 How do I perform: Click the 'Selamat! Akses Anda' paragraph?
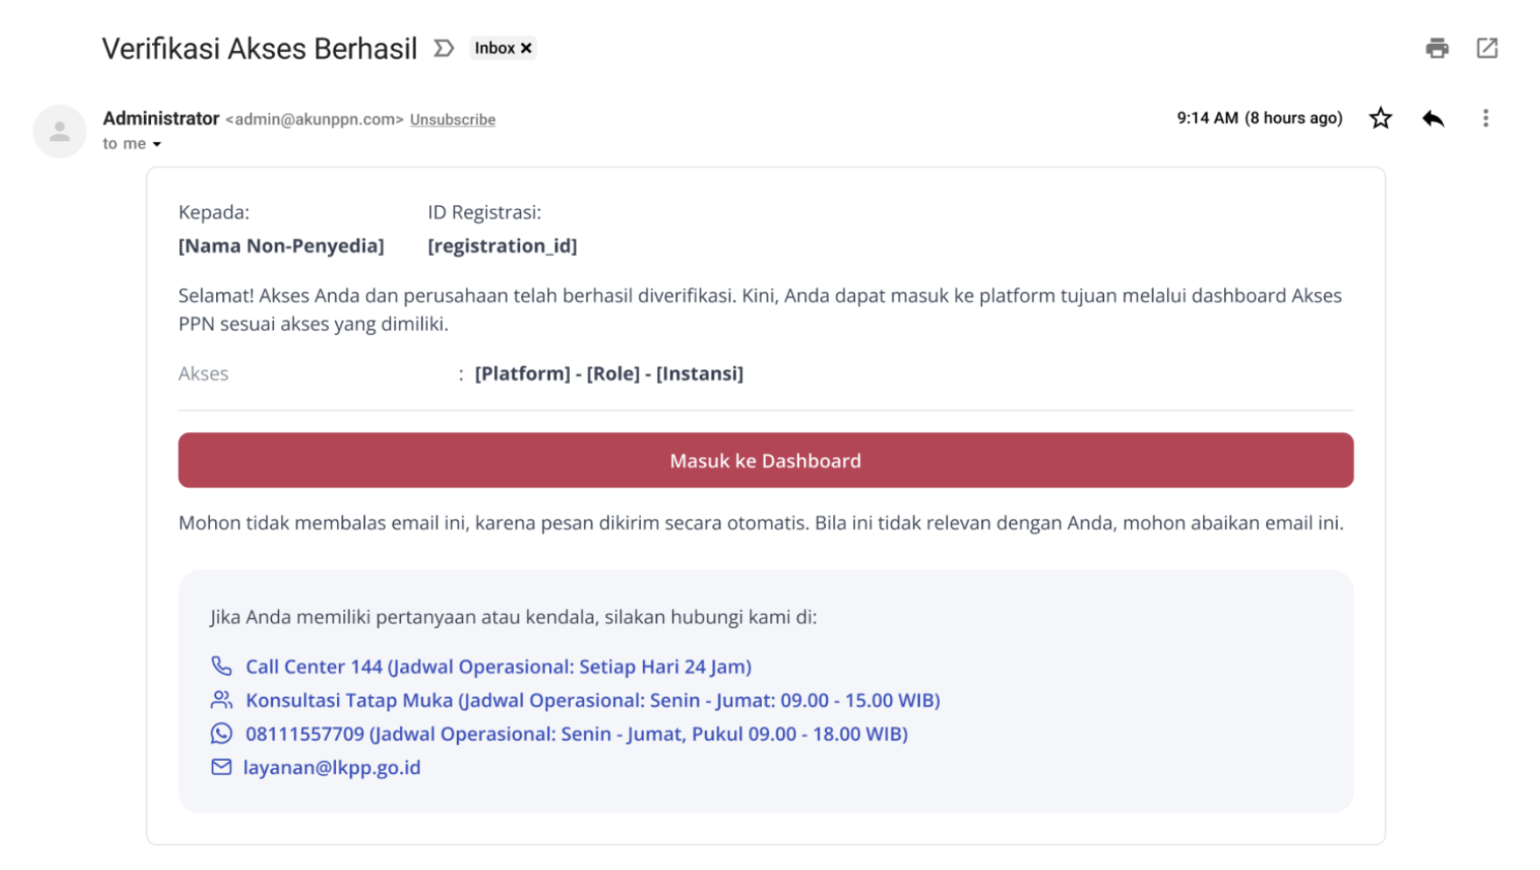point(760,309)
